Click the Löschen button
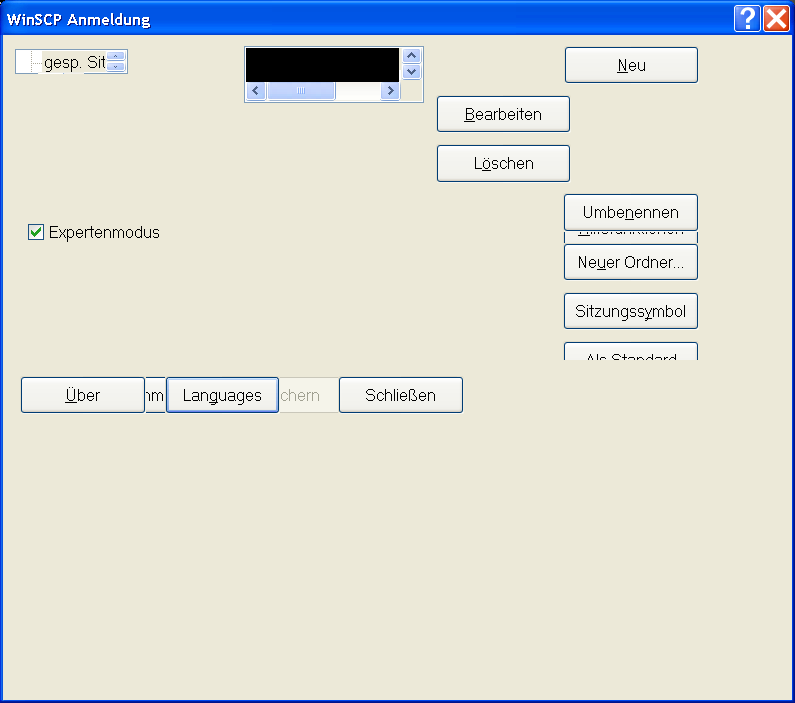This screenshot has height=703, width=795. coord(503,163)
